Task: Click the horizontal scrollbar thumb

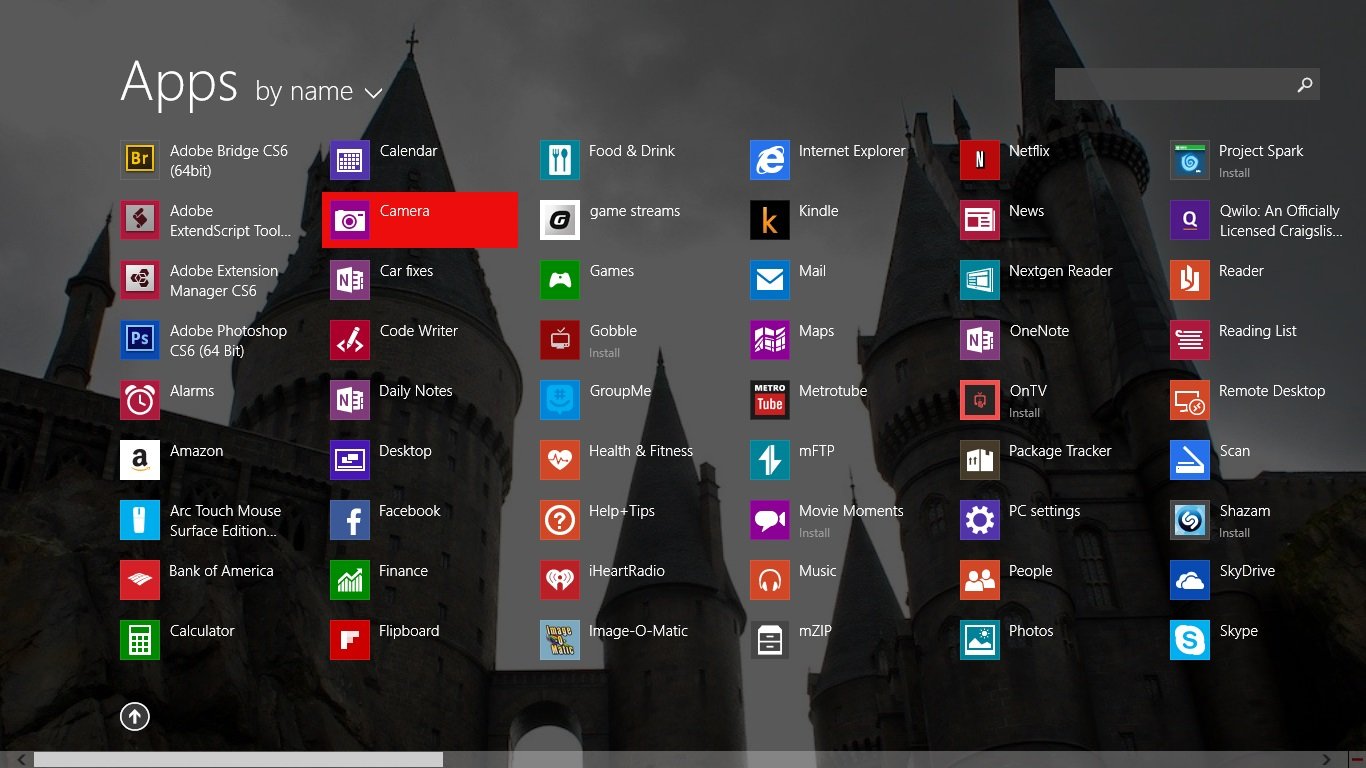Action: pyautogui.click(x=238, y=760)
